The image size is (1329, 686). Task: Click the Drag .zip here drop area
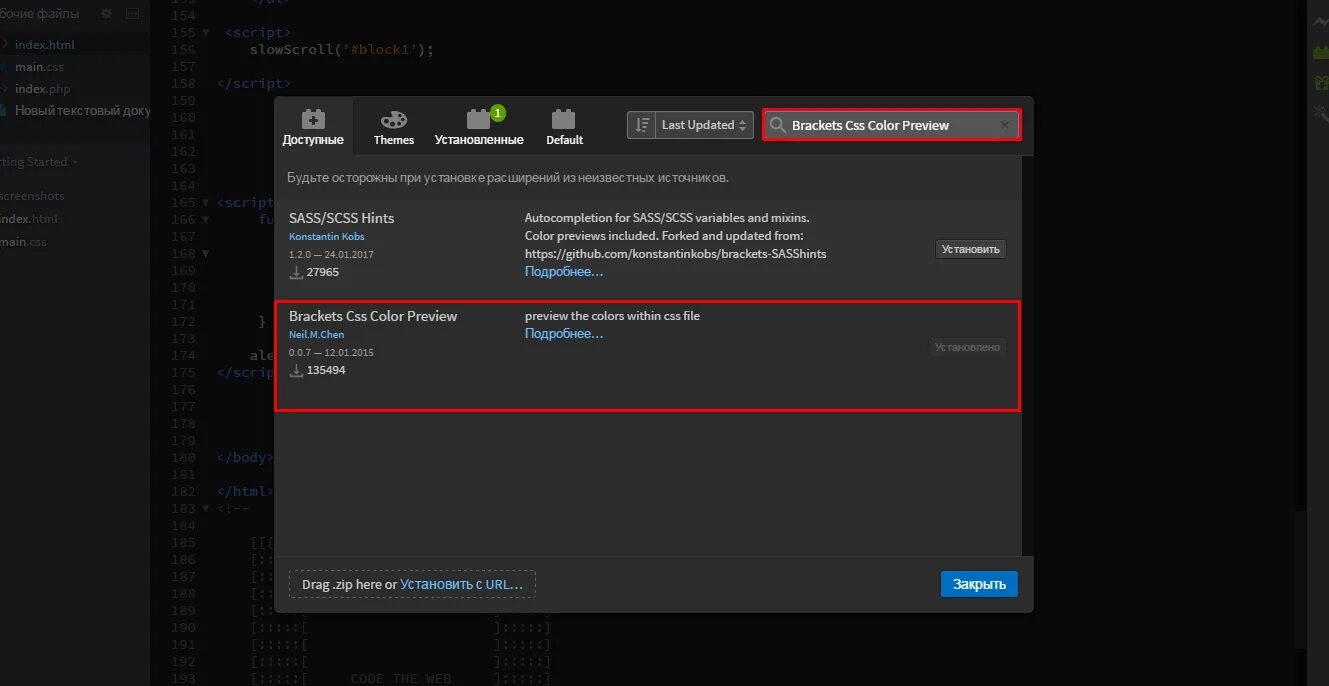pos(412,584)
